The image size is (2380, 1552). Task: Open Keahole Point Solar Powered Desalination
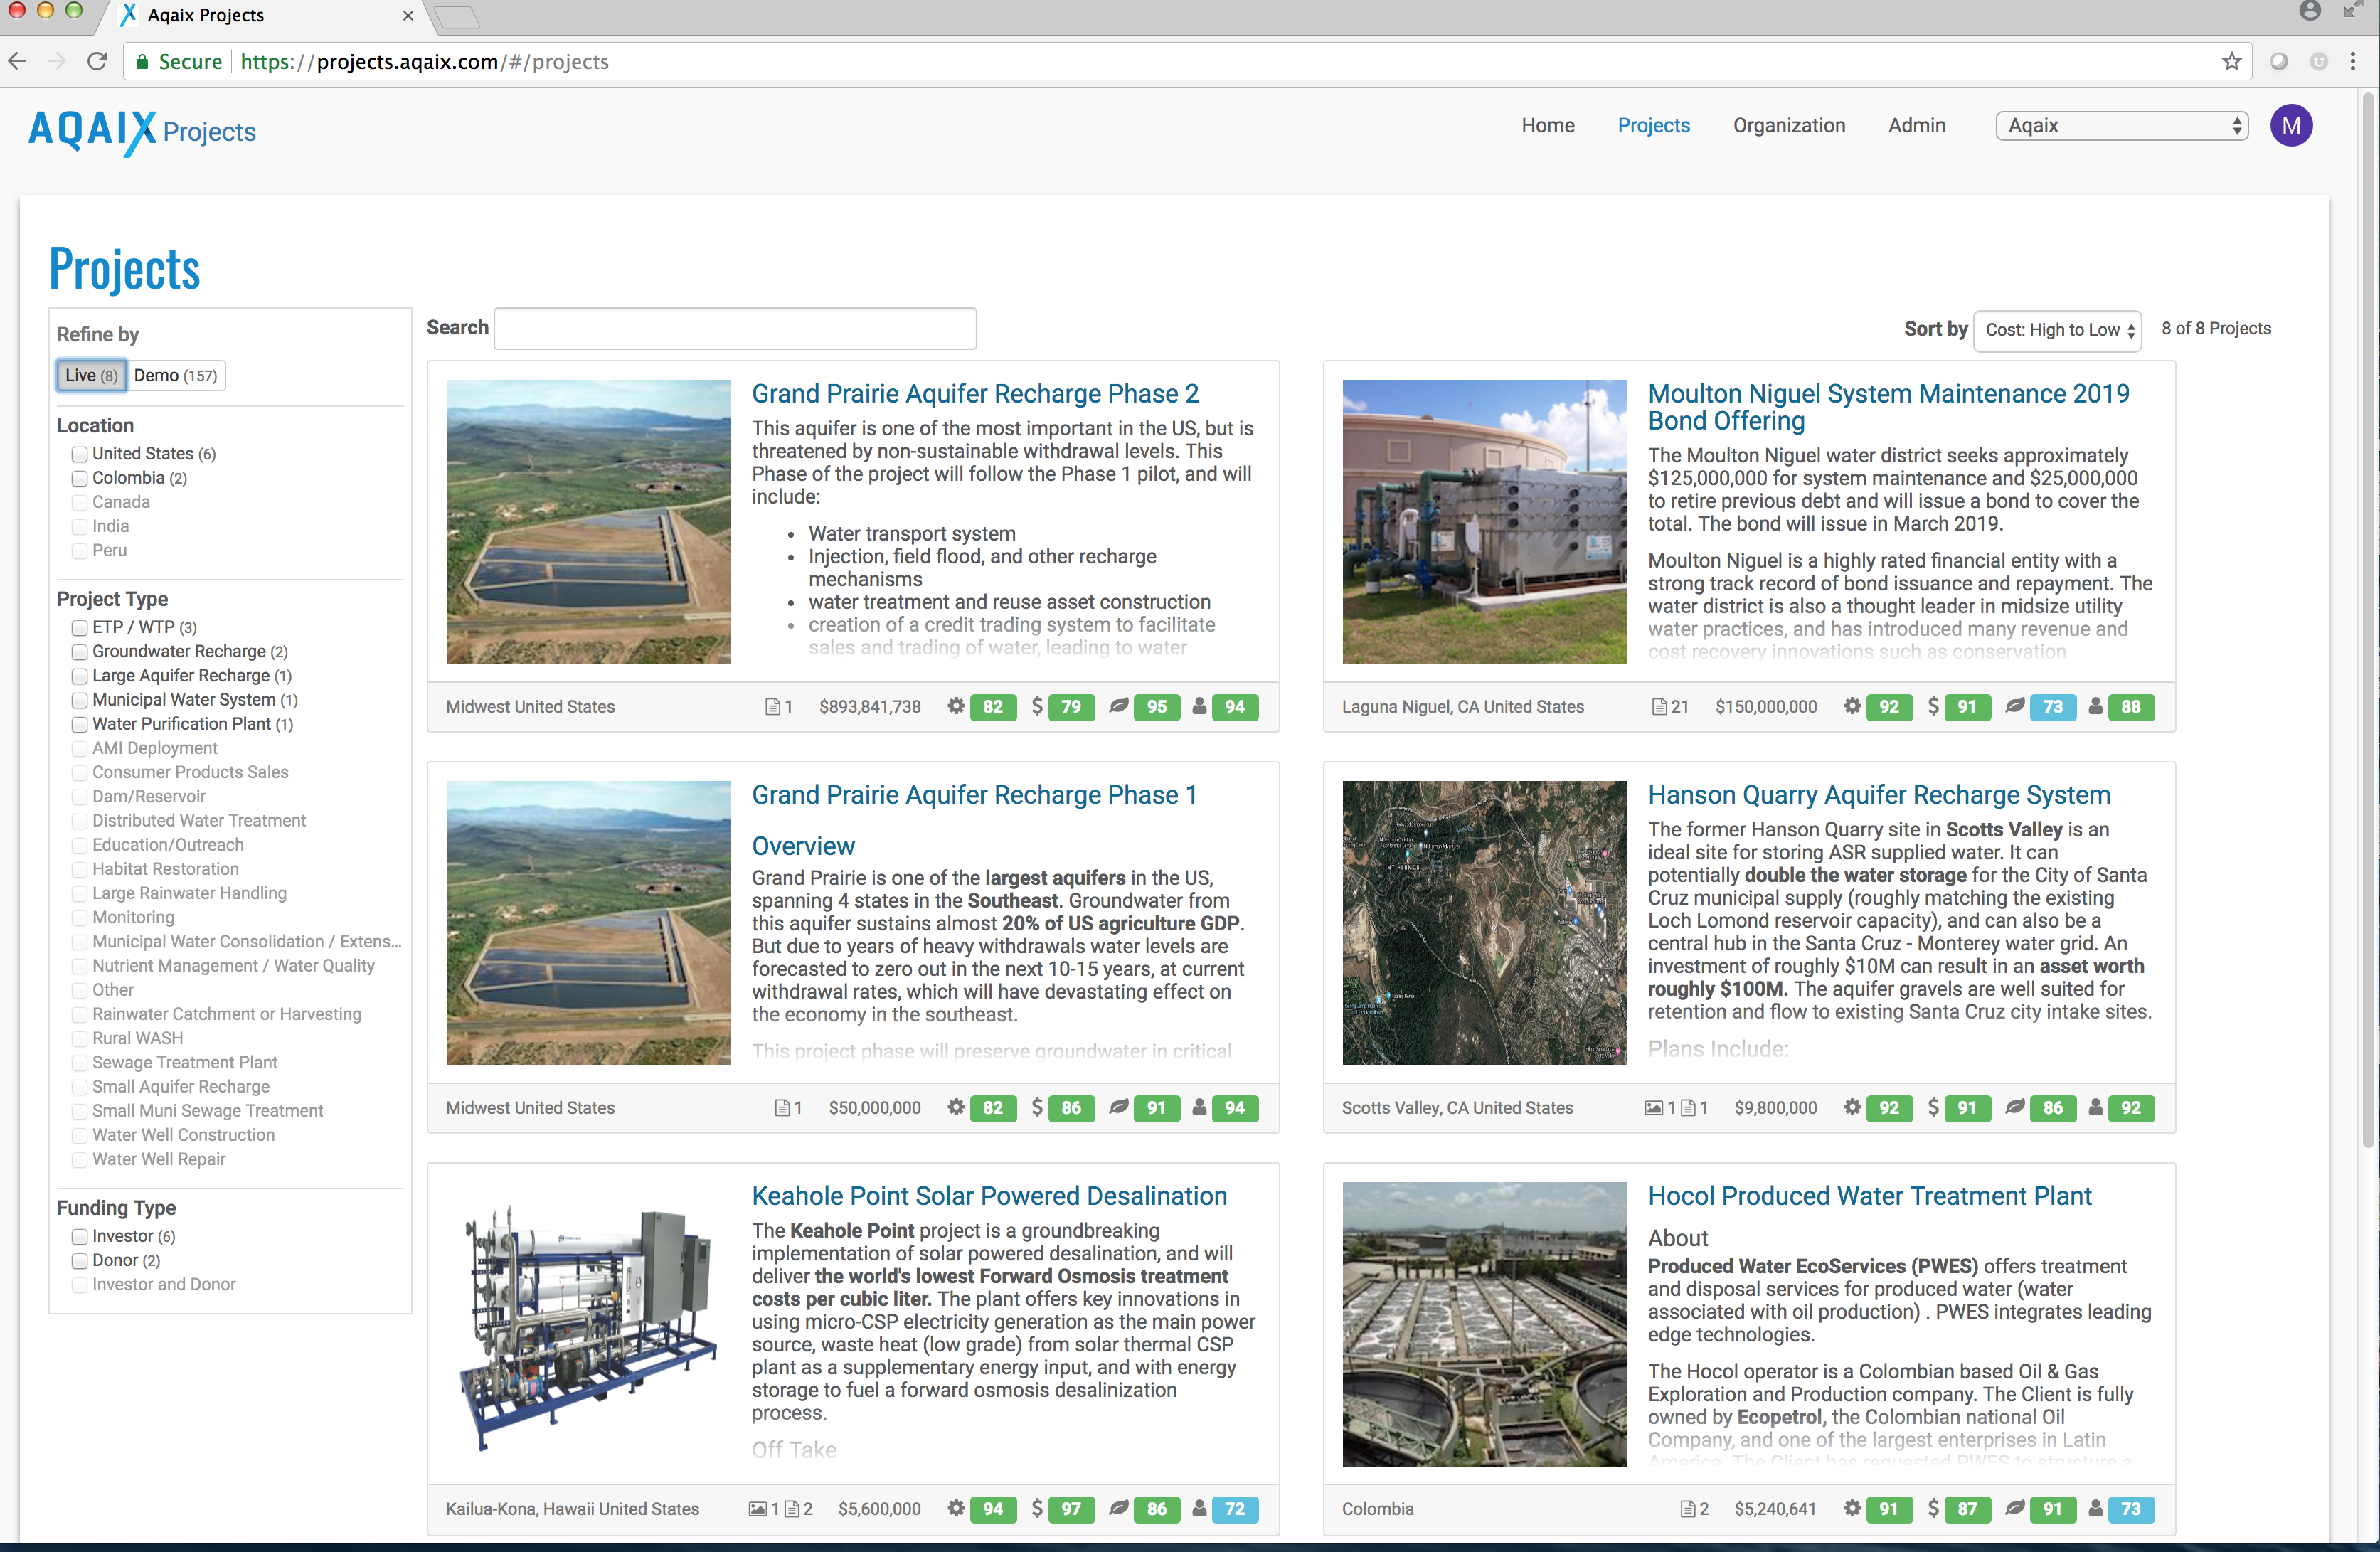pyautogui.click(x=989, y=1196)
